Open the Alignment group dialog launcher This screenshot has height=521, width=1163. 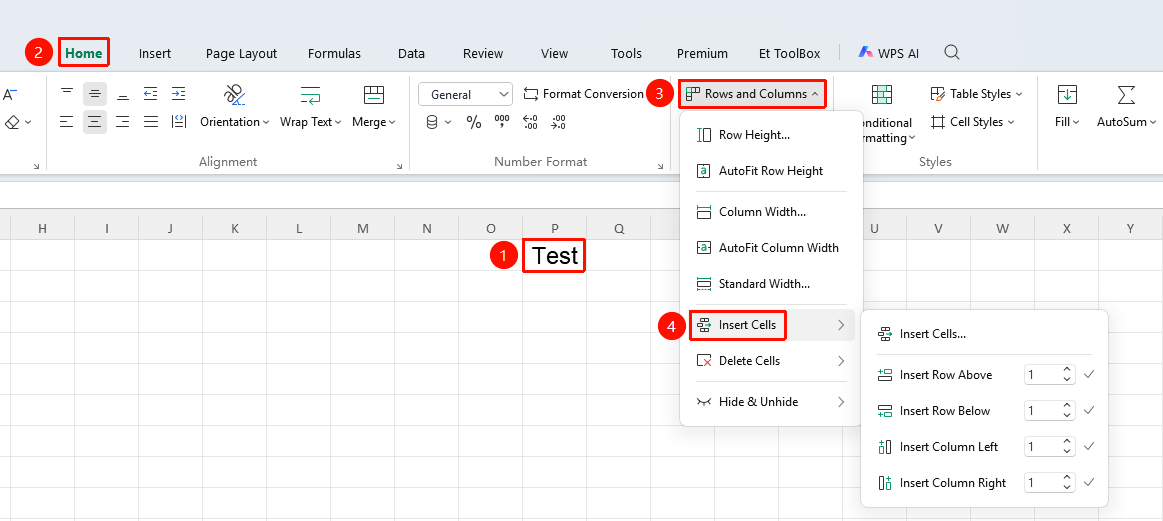[x=400, y=166]
